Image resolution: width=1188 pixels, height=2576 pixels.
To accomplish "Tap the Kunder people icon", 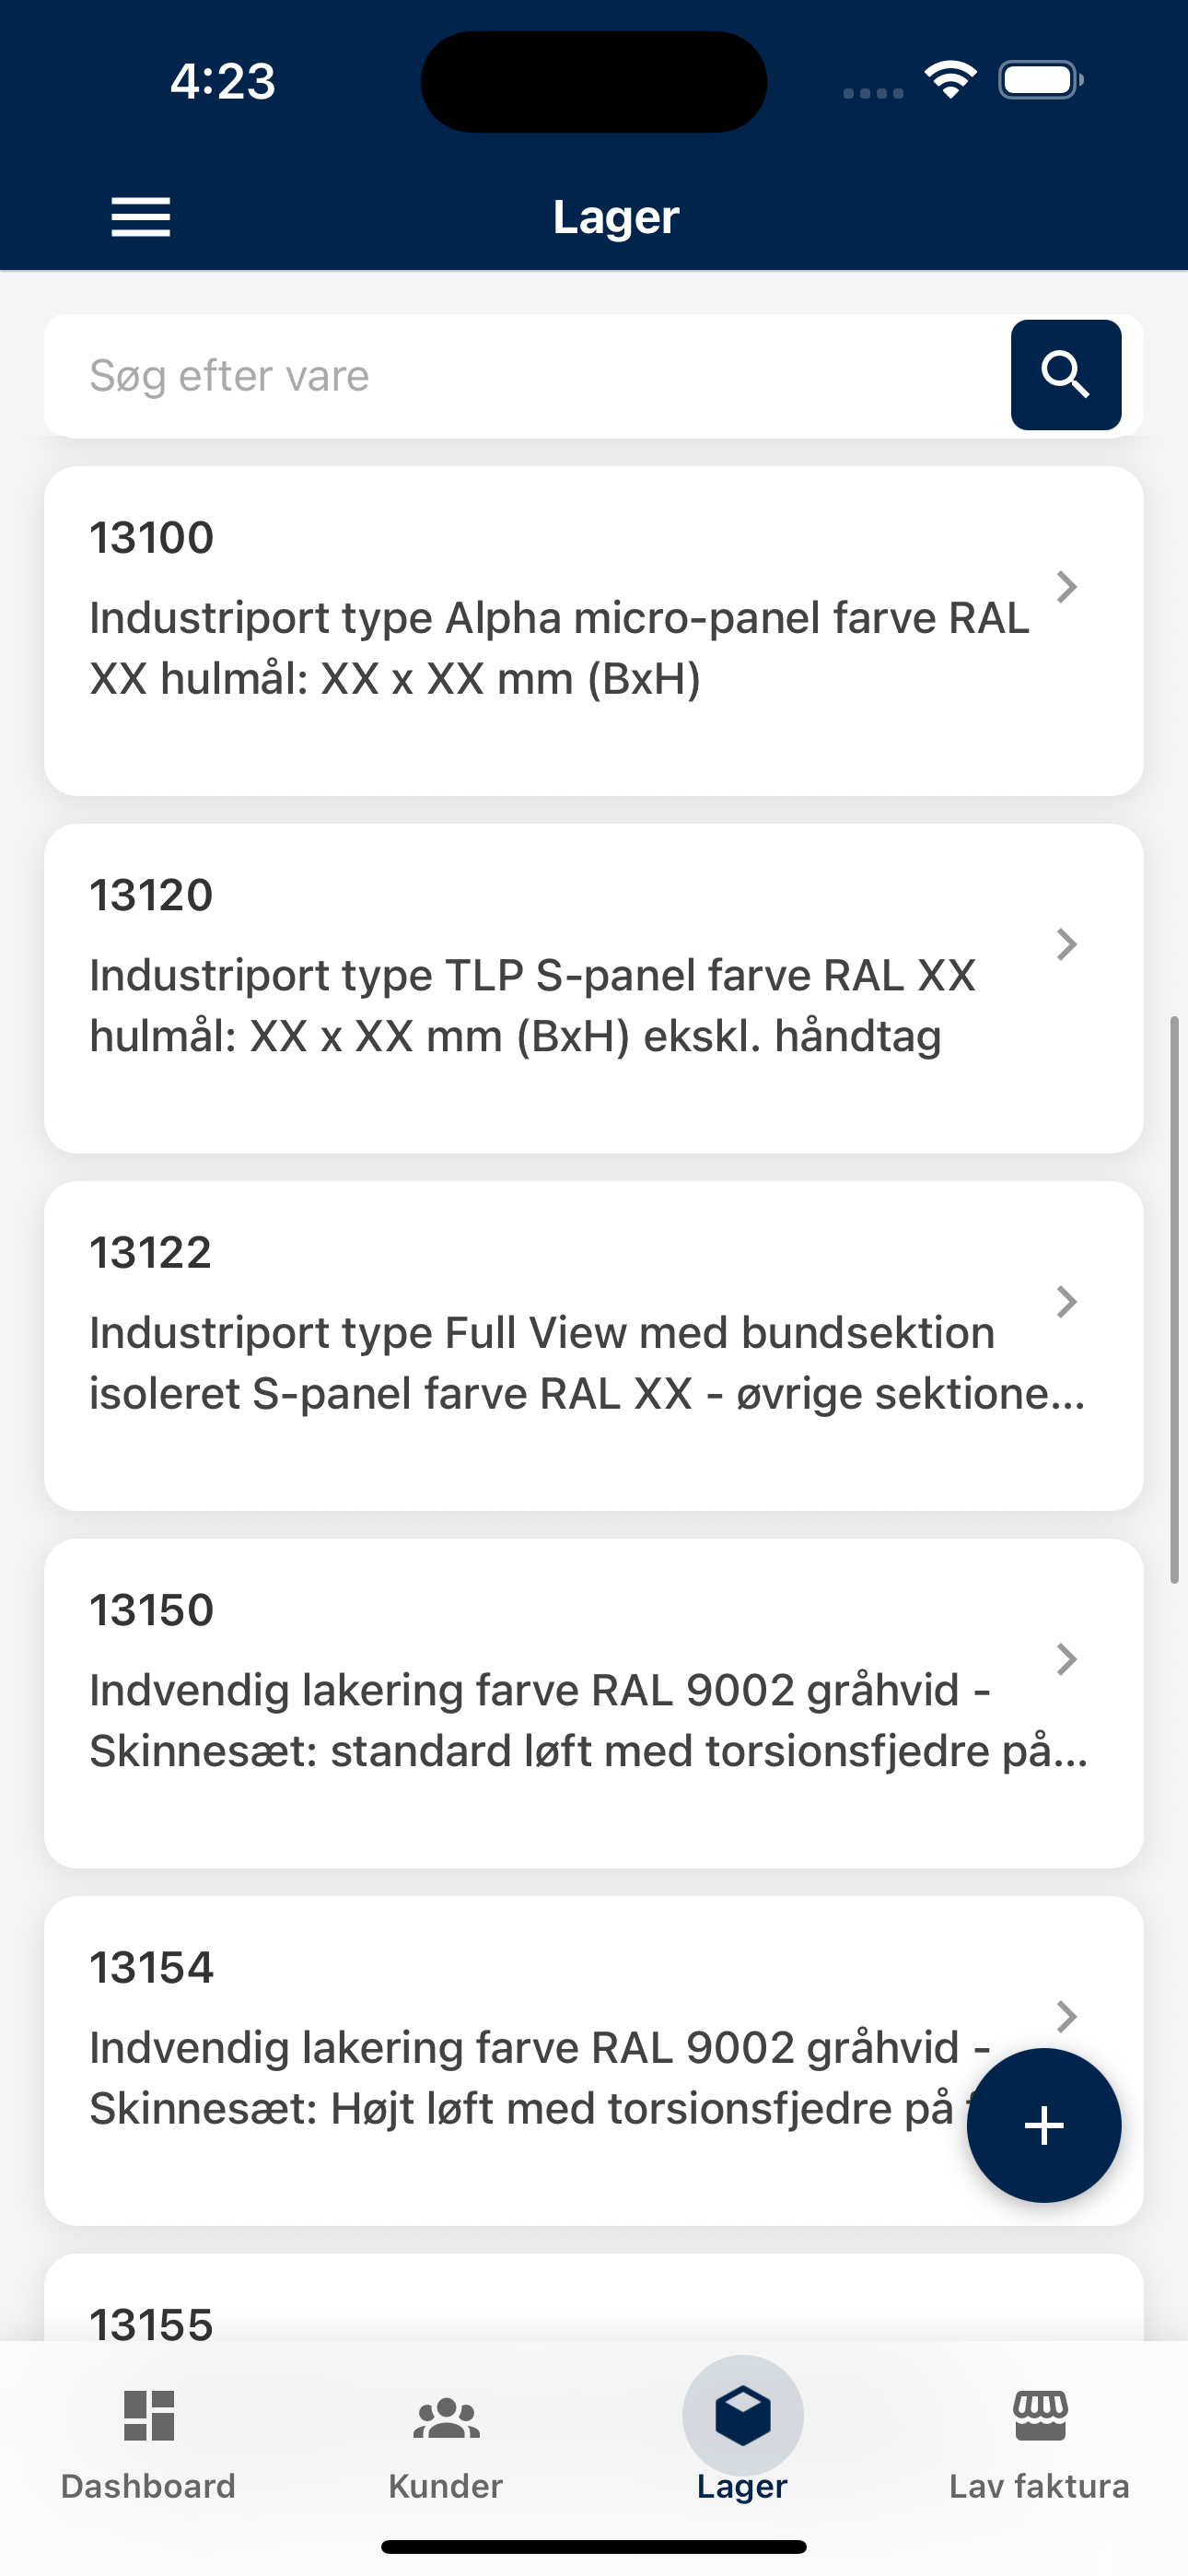I will [446, 2417].
